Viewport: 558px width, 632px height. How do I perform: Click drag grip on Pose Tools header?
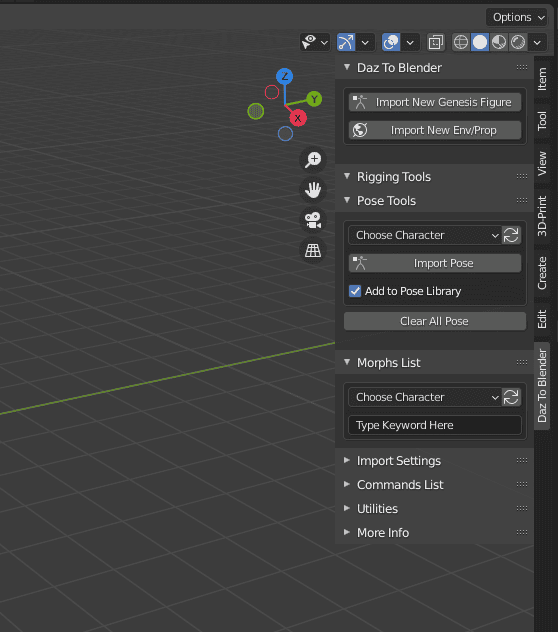[x=522, y=200]
